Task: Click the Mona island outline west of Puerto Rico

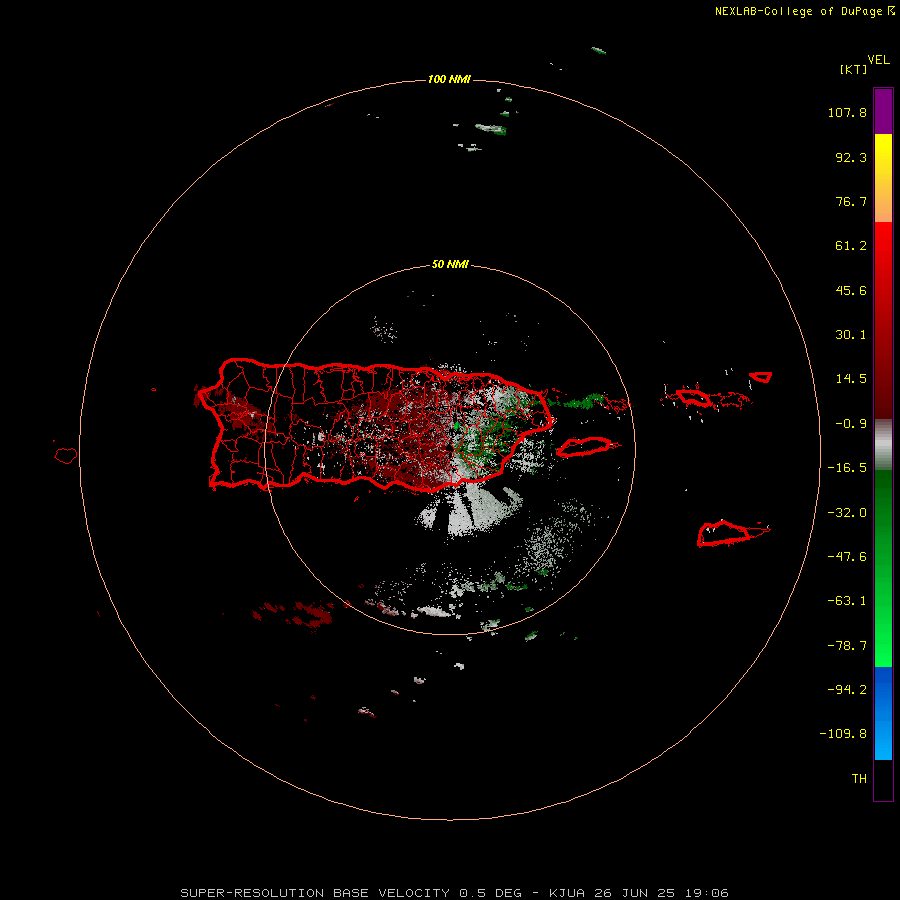Action: coord(66,456)
